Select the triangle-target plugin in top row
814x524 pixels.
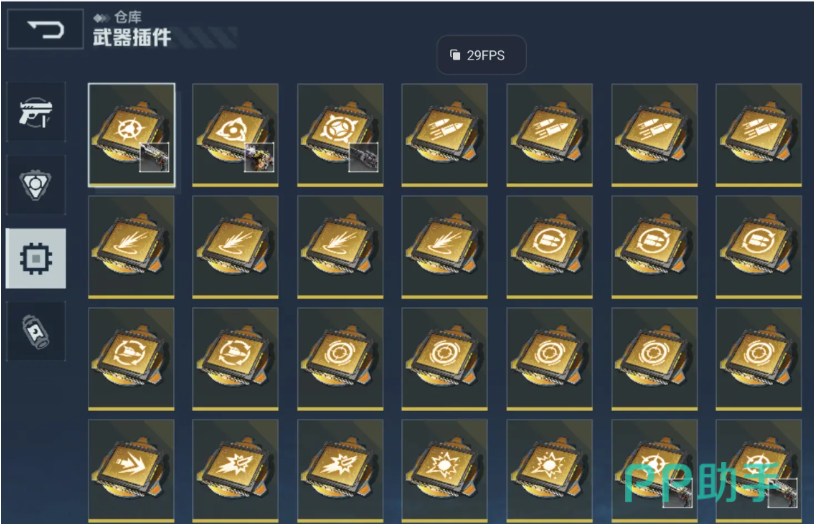235,135
